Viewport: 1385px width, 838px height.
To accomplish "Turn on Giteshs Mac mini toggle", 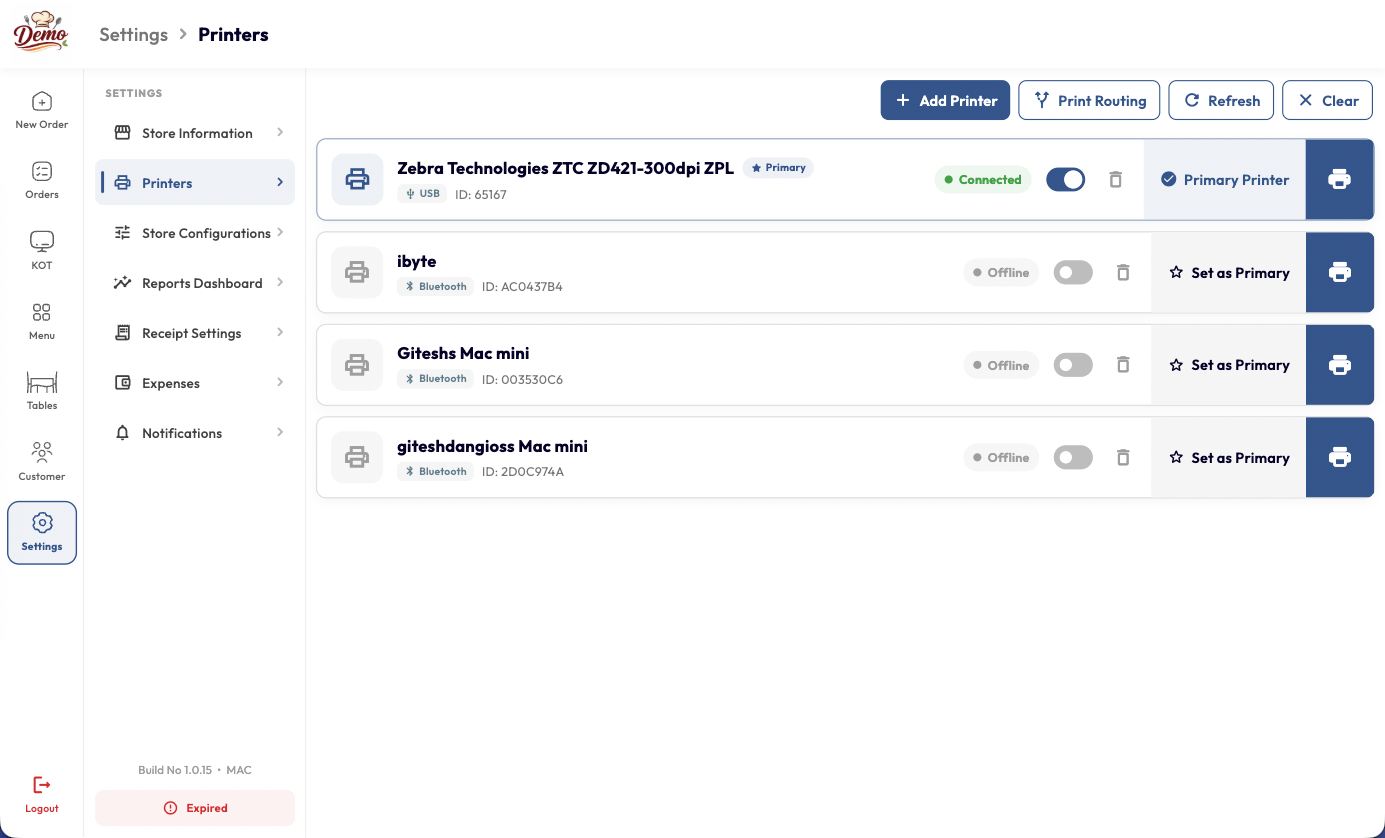I will pos(1073,365).
